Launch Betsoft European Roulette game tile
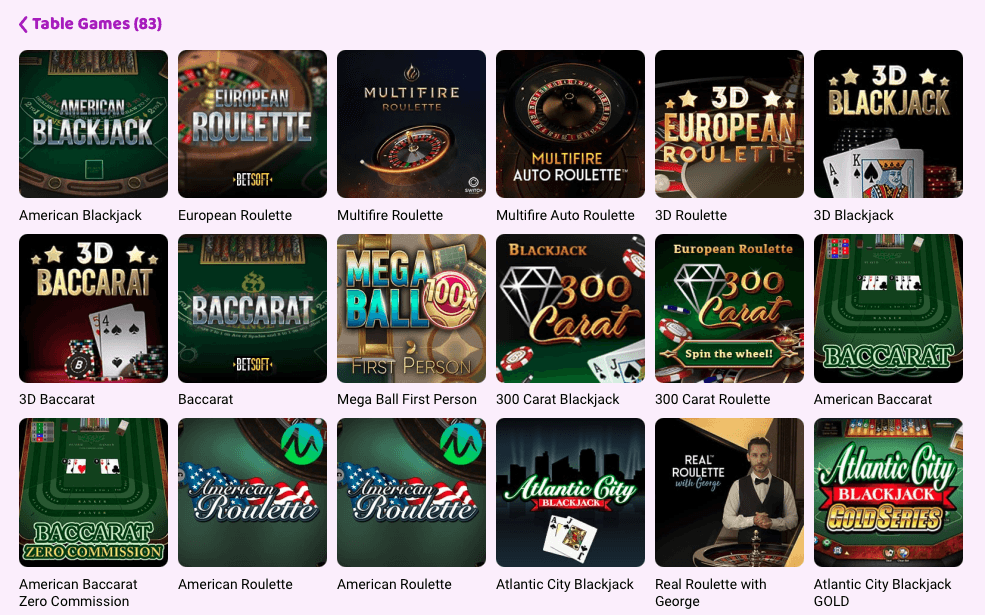The height and width of the screenshot is (615, 985). (x=253, y=124)
